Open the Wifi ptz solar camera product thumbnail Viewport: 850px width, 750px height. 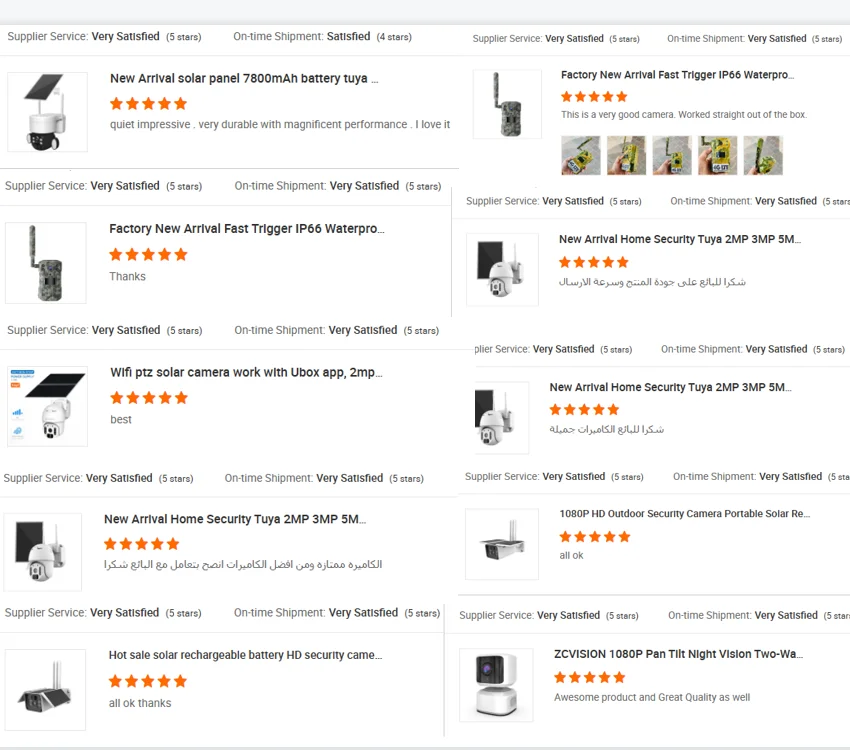pos(47,405)
